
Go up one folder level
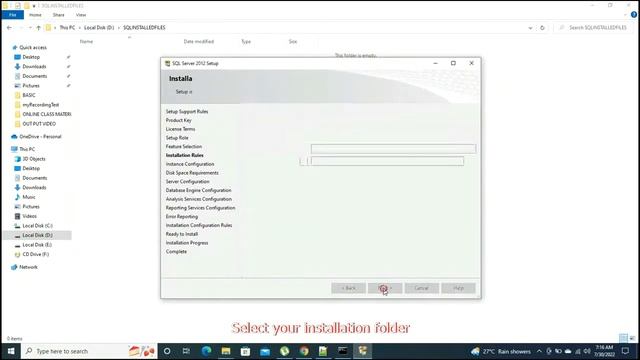38,28
